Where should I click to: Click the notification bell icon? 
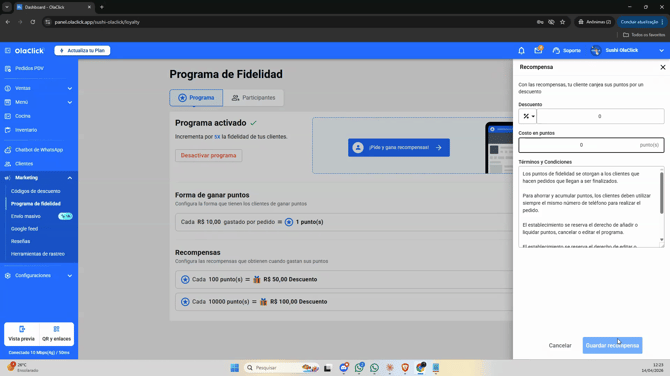click(521, 50)
